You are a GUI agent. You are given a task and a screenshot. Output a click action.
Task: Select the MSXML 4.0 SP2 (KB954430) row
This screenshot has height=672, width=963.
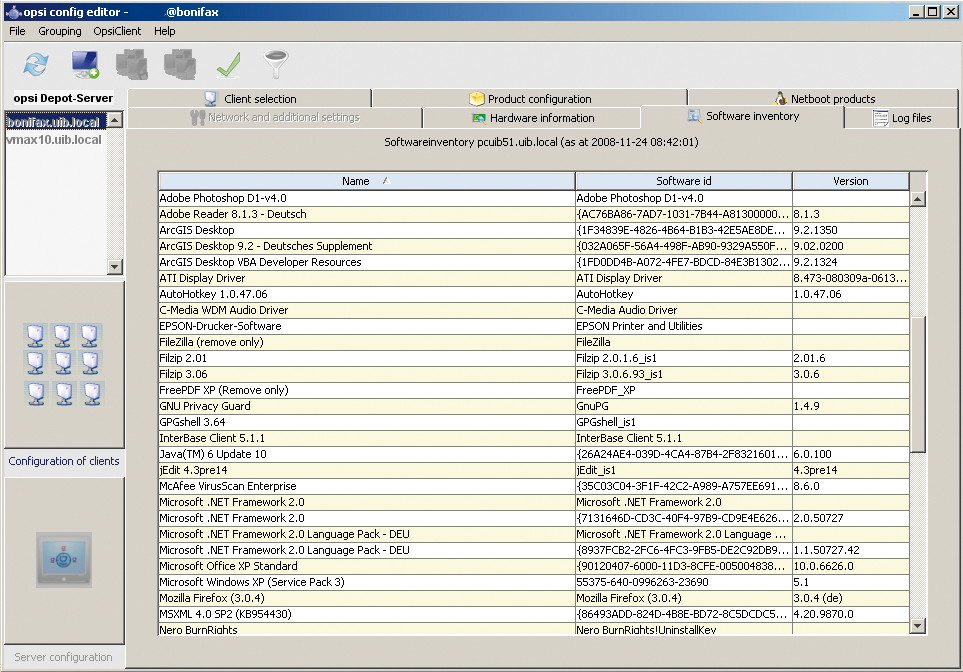534,614
